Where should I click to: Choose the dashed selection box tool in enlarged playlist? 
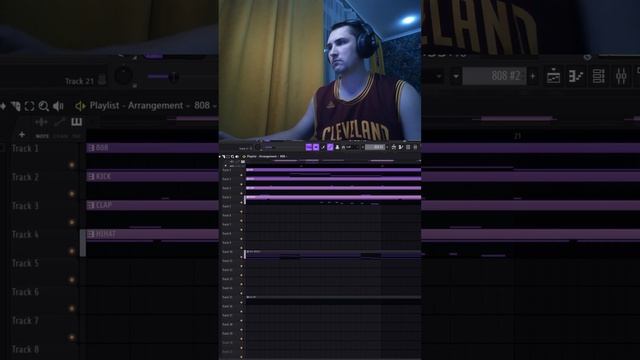(29, 106)
